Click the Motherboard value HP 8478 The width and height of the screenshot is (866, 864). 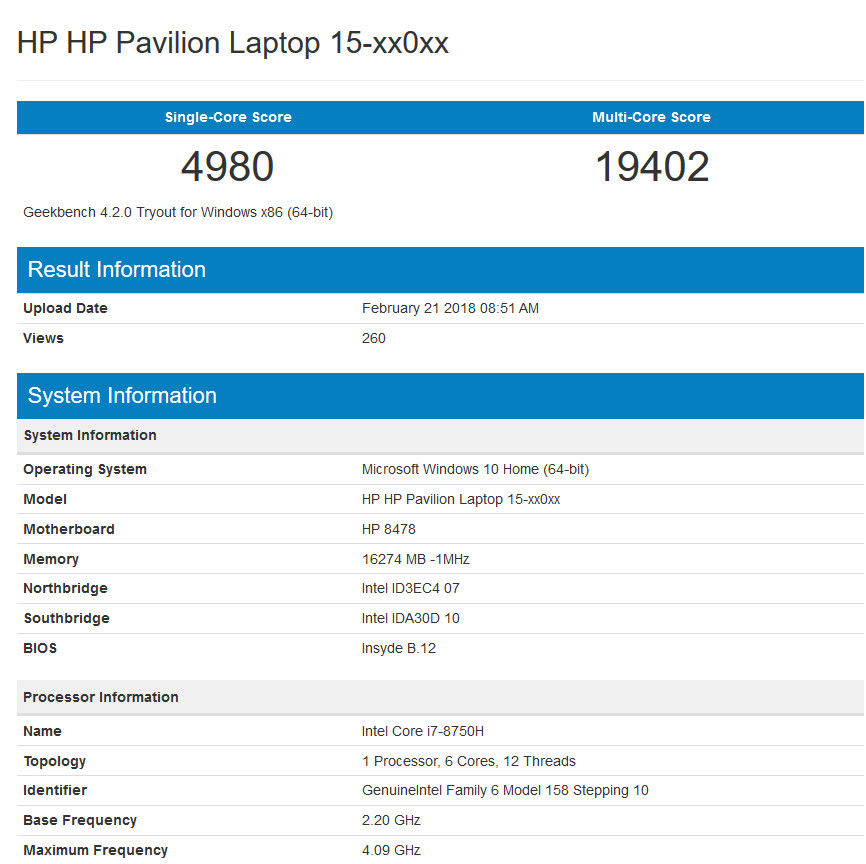tap(388, 529)
